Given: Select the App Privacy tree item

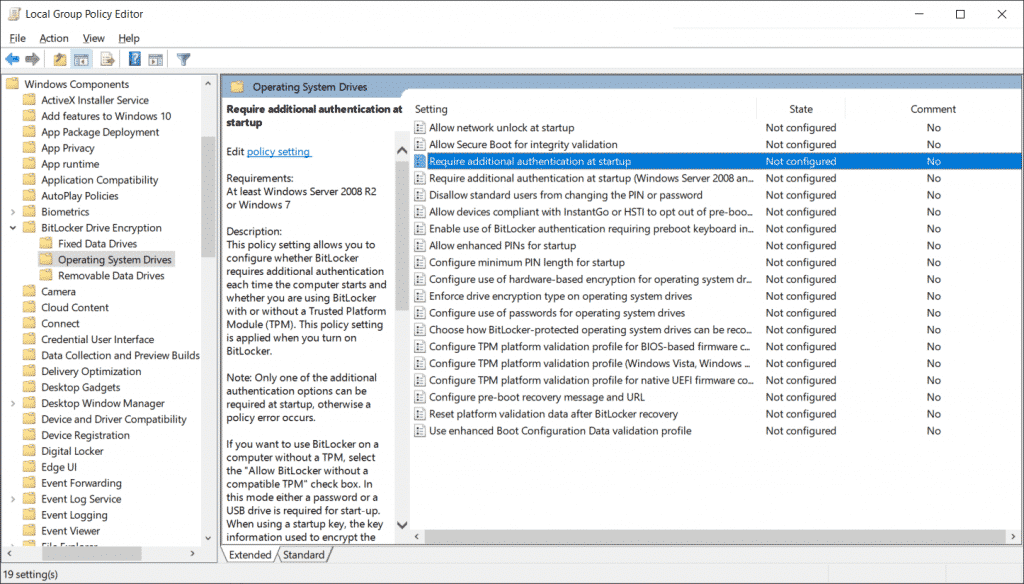Looking at the screenshot, I should pos(67,148).
